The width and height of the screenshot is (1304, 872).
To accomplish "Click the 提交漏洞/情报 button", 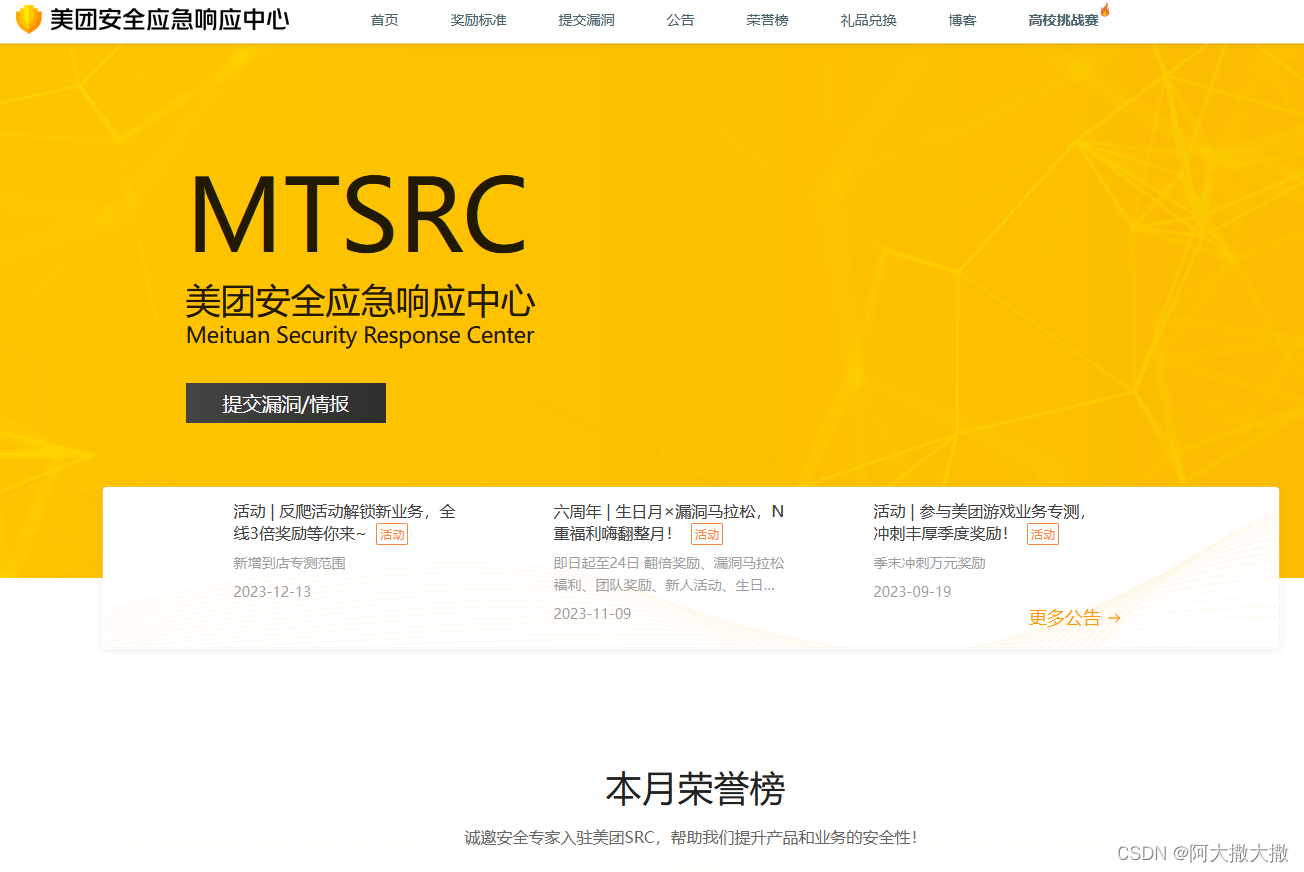I will 286,403.
